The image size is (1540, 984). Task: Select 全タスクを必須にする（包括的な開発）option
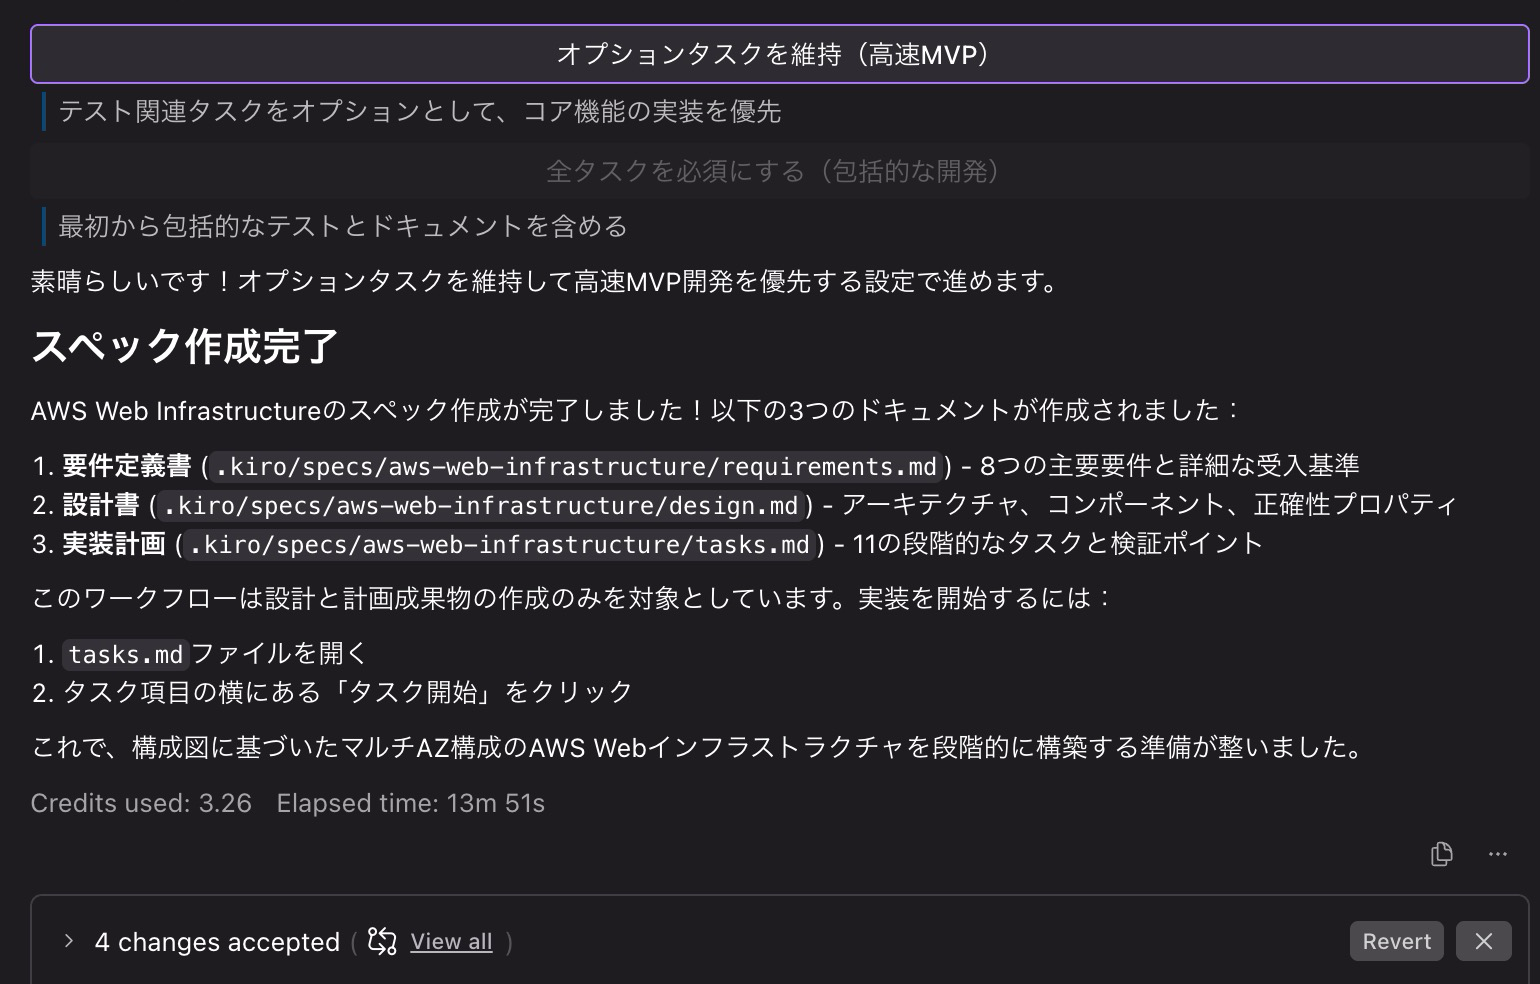pyautogui.click(x=770, y=171)
